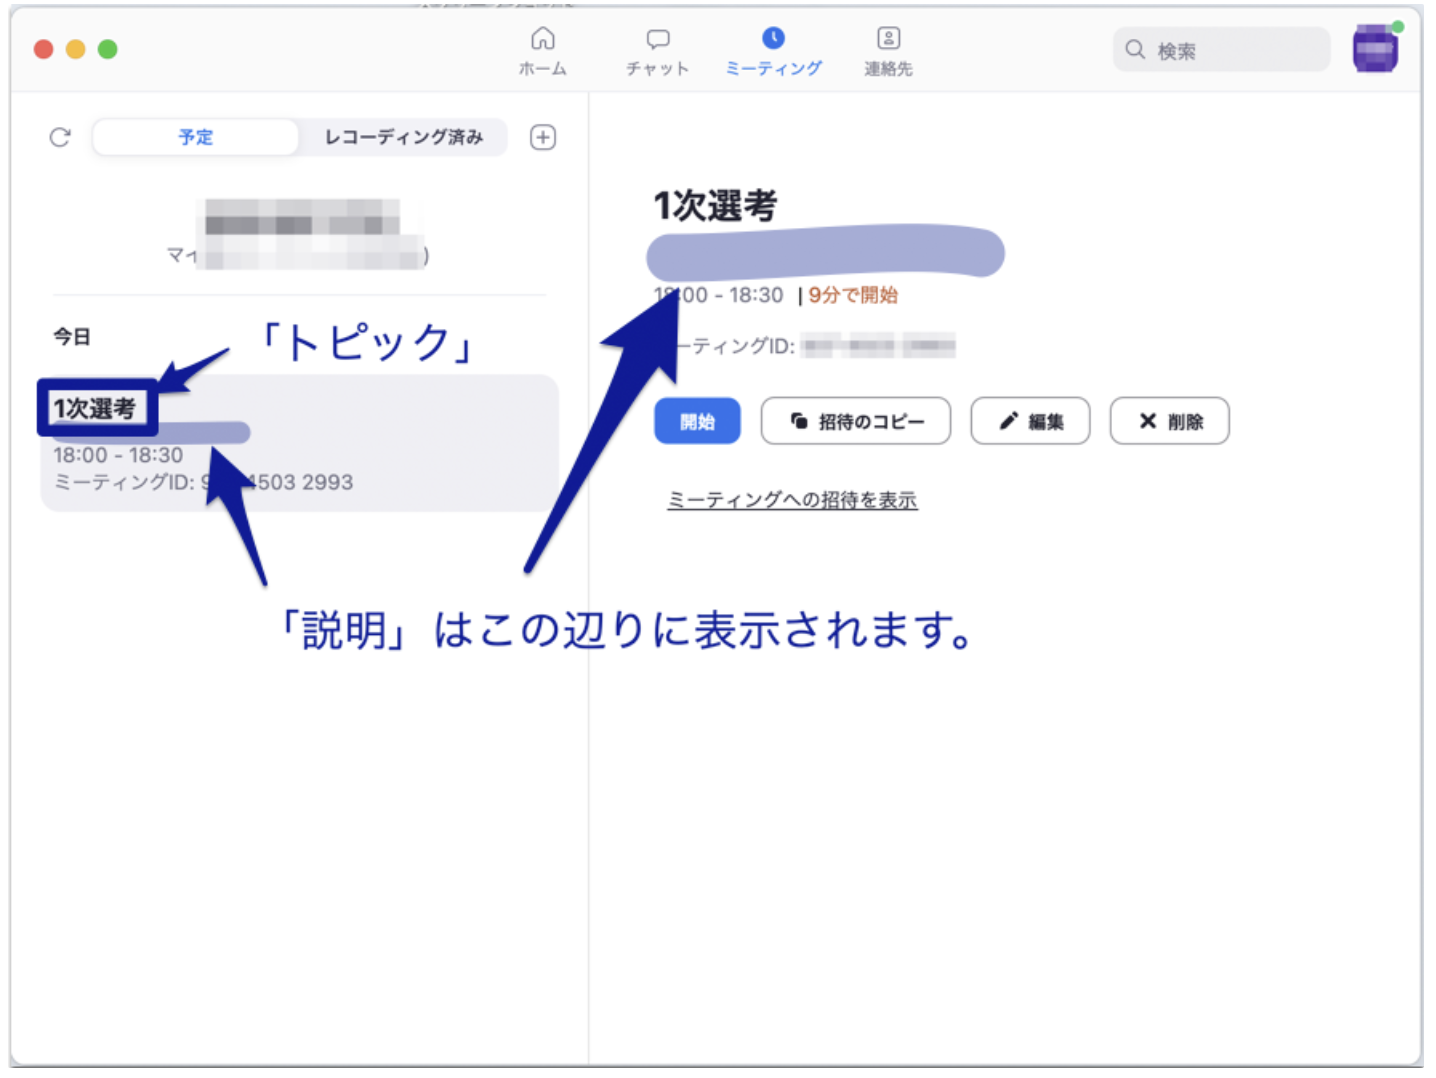1436x1078 pixels.
Task: Show the meeting invitation via ミーティングへの招待を表示
Action: click(x=792, y=499)
